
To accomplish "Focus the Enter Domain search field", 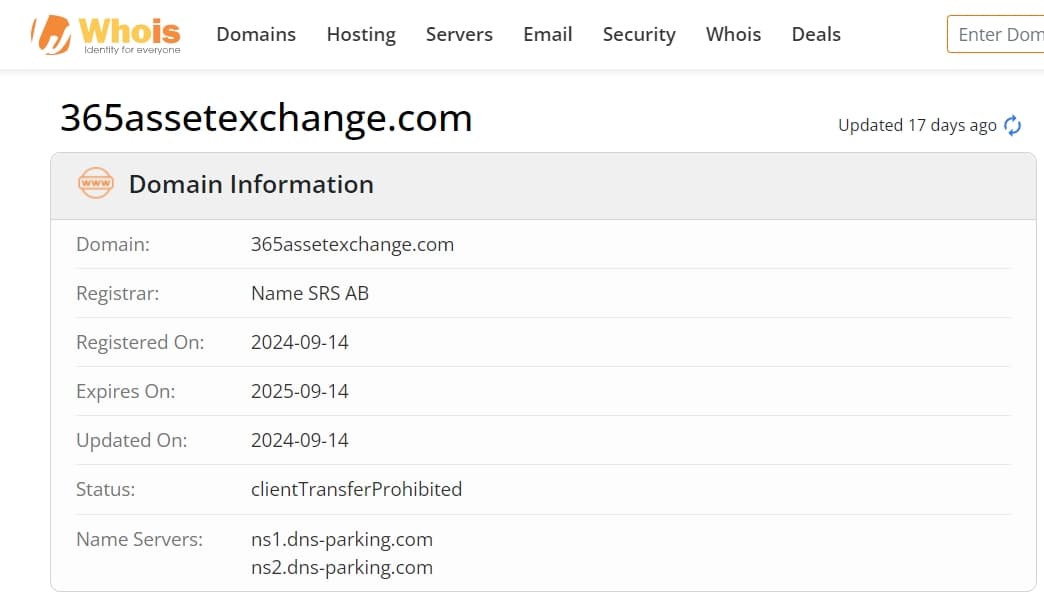I will [x=995, y=34].
